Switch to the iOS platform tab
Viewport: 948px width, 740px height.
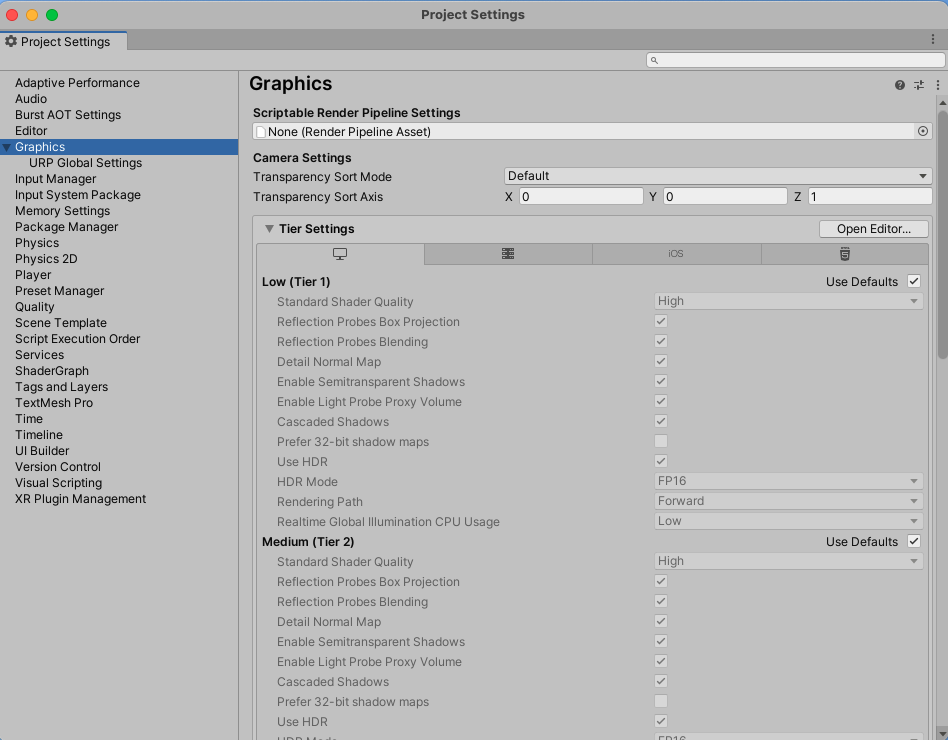[676, 254]
